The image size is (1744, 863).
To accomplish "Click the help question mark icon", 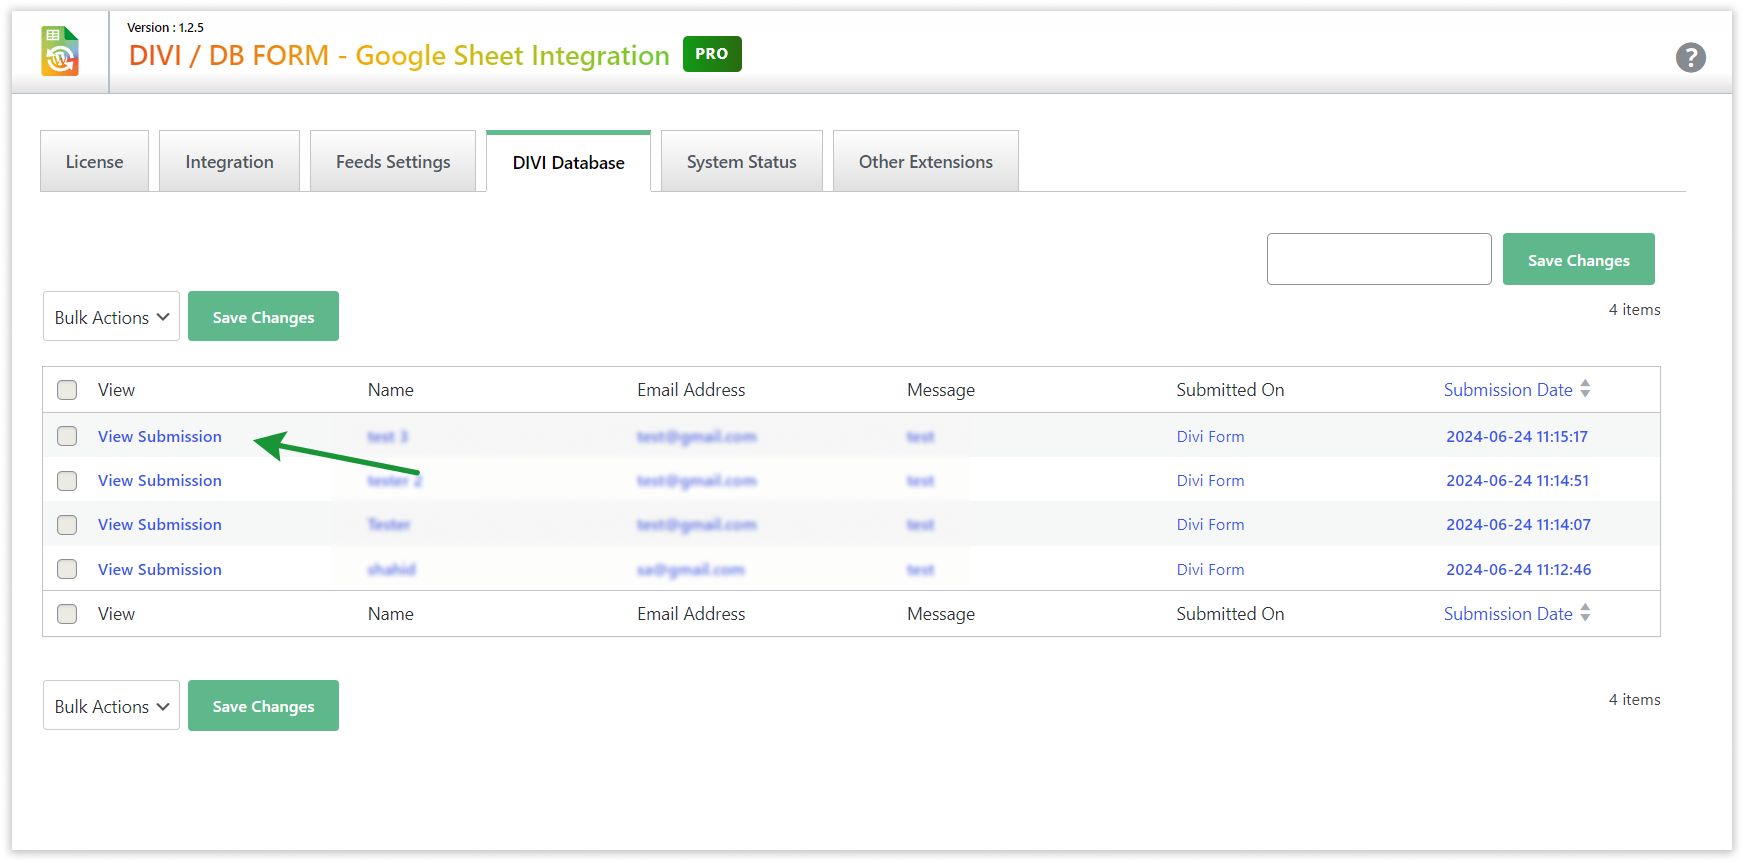I will click(1690, 58).
